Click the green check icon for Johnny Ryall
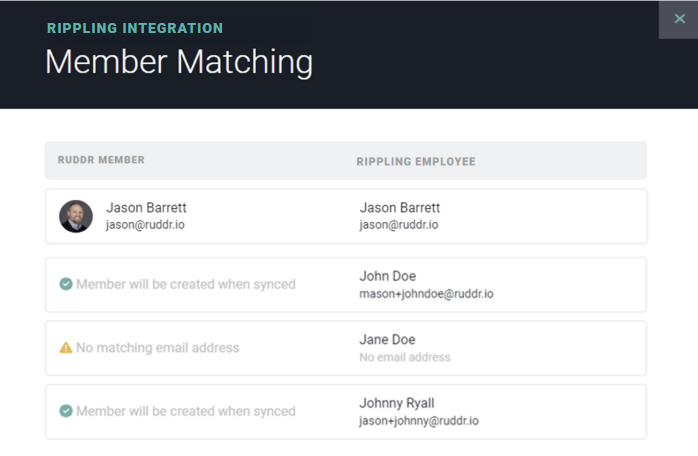This screenshot has height=456, width=698. (x=66, y=411)
